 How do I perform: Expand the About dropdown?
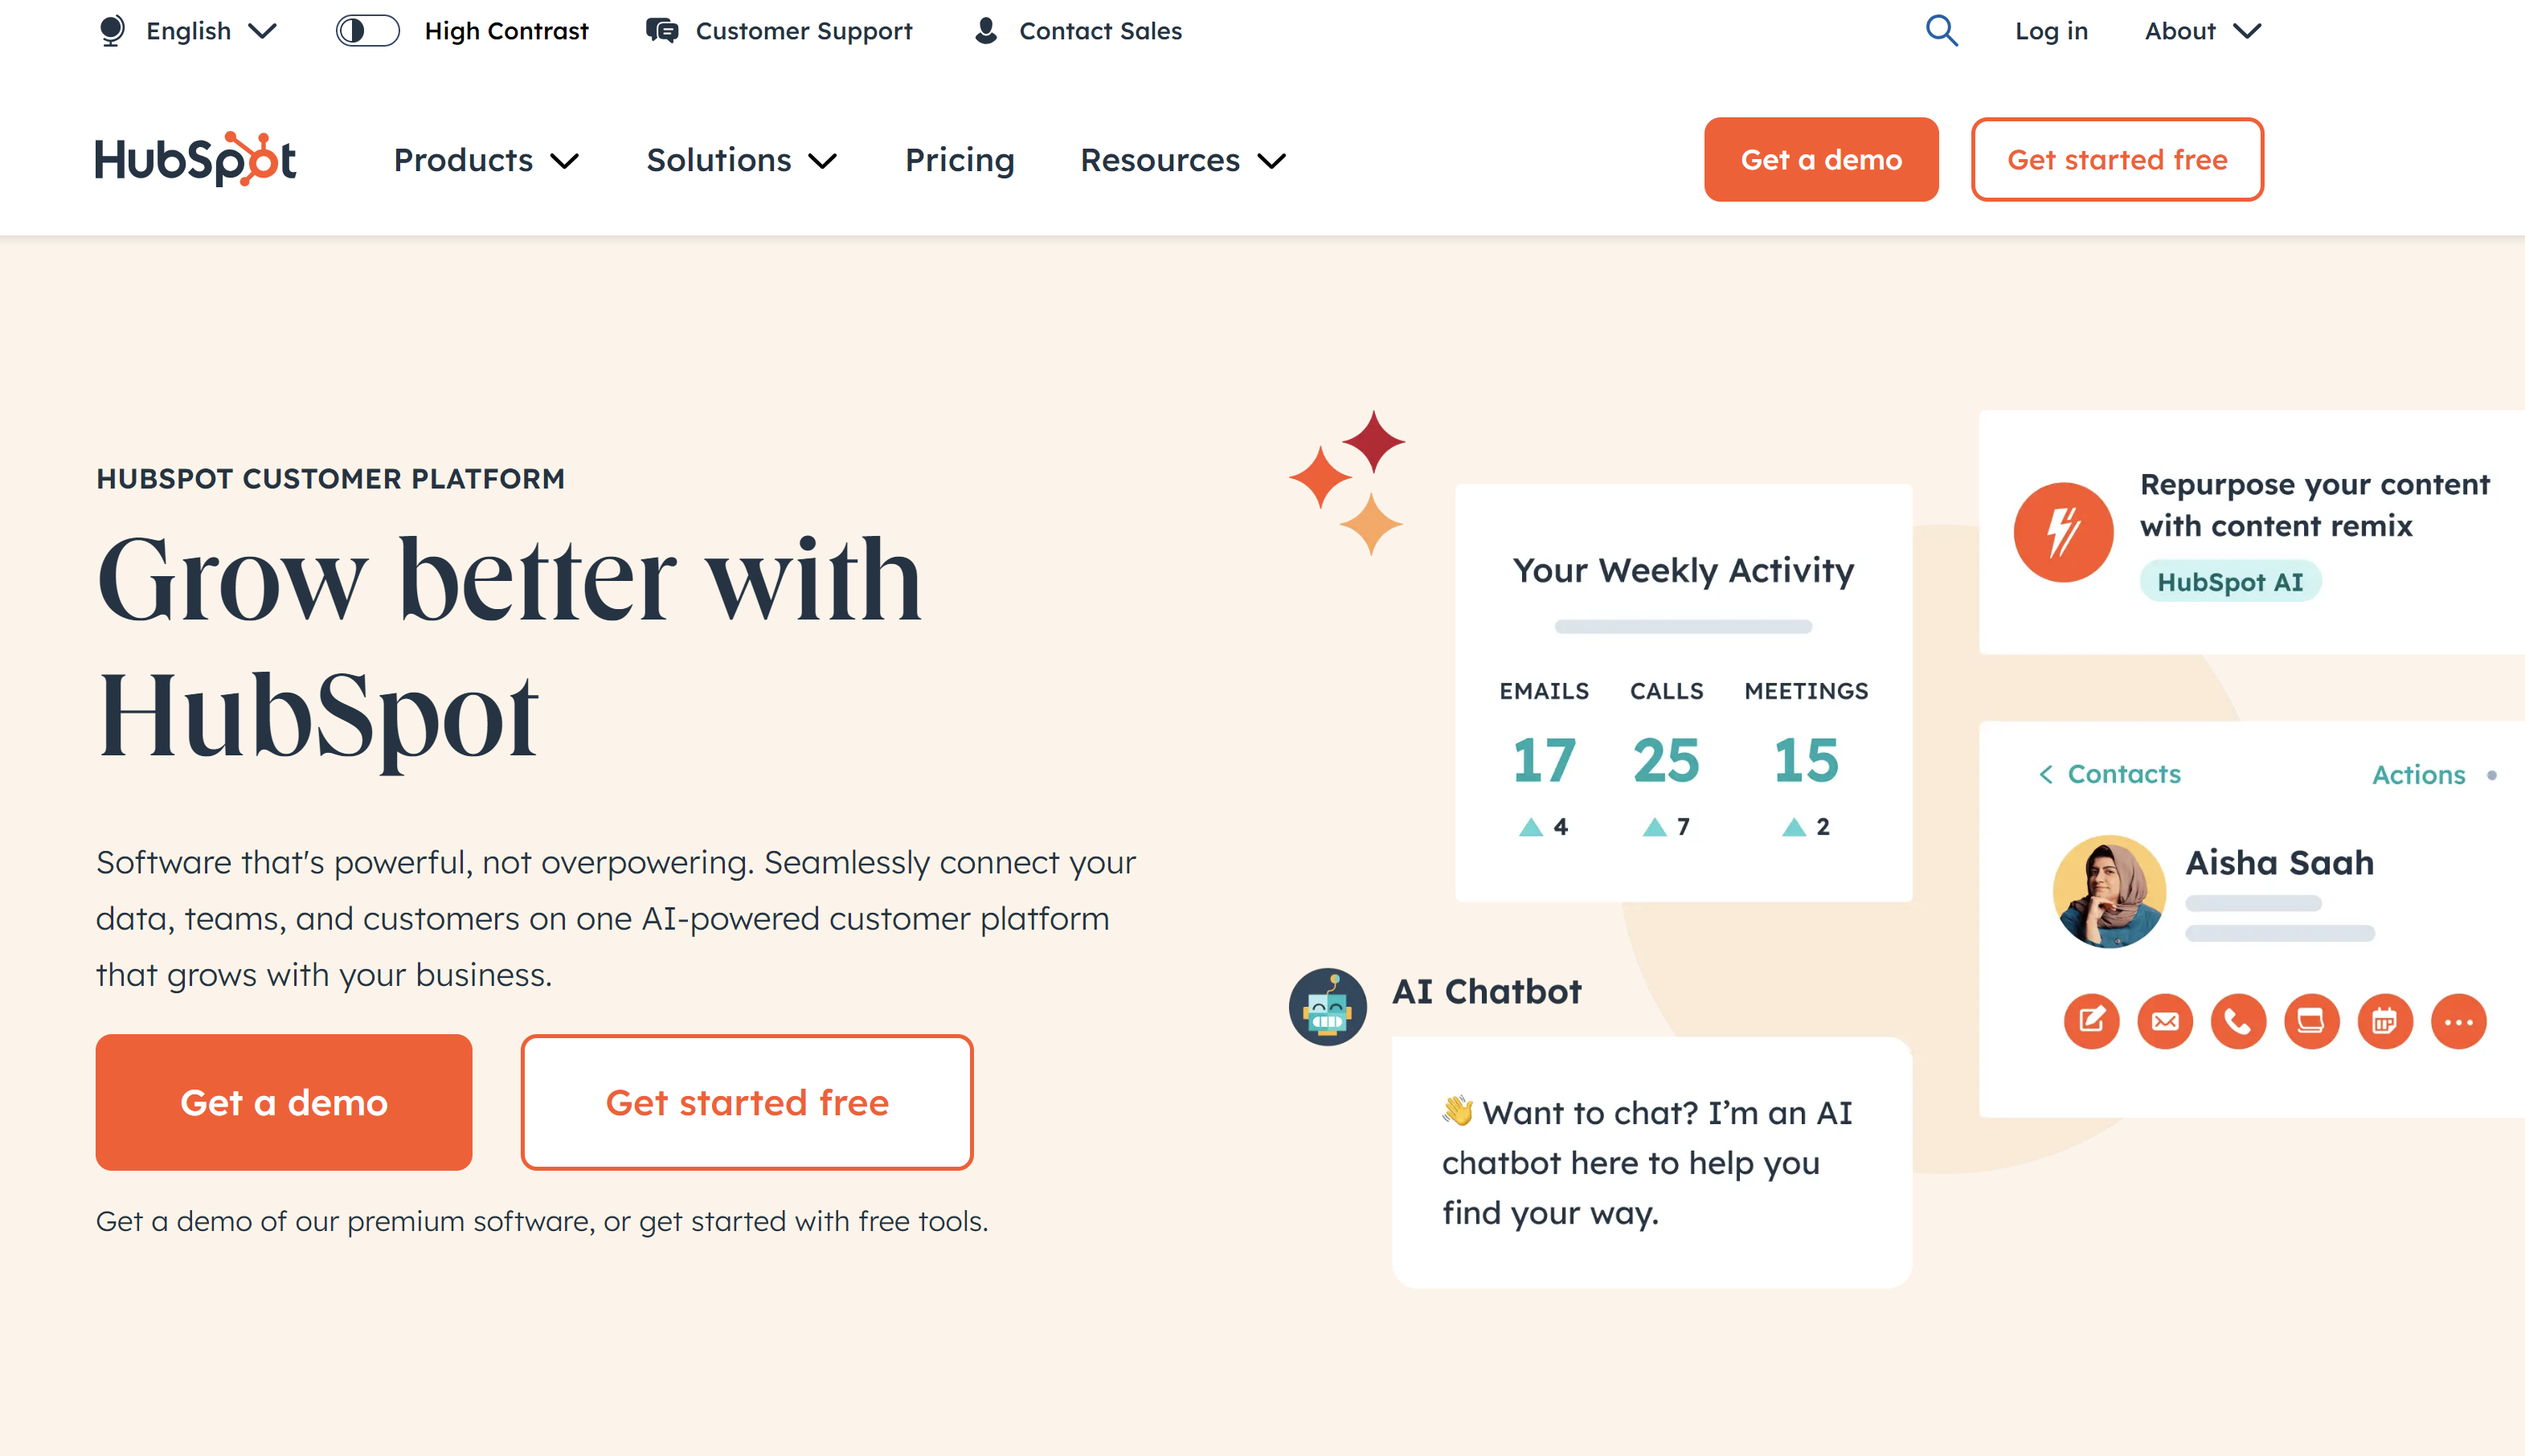[2202, 31]
